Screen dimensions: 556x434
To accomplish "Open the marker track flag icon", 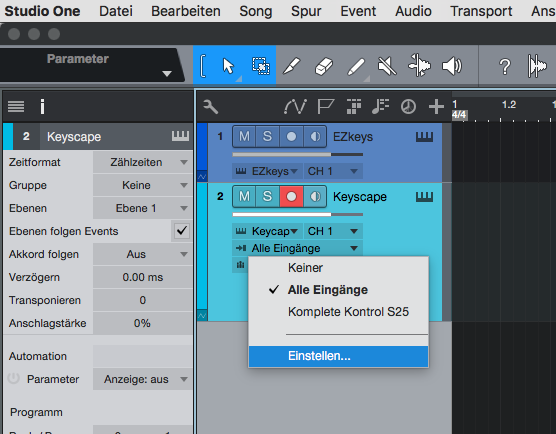I will point(326,106).
